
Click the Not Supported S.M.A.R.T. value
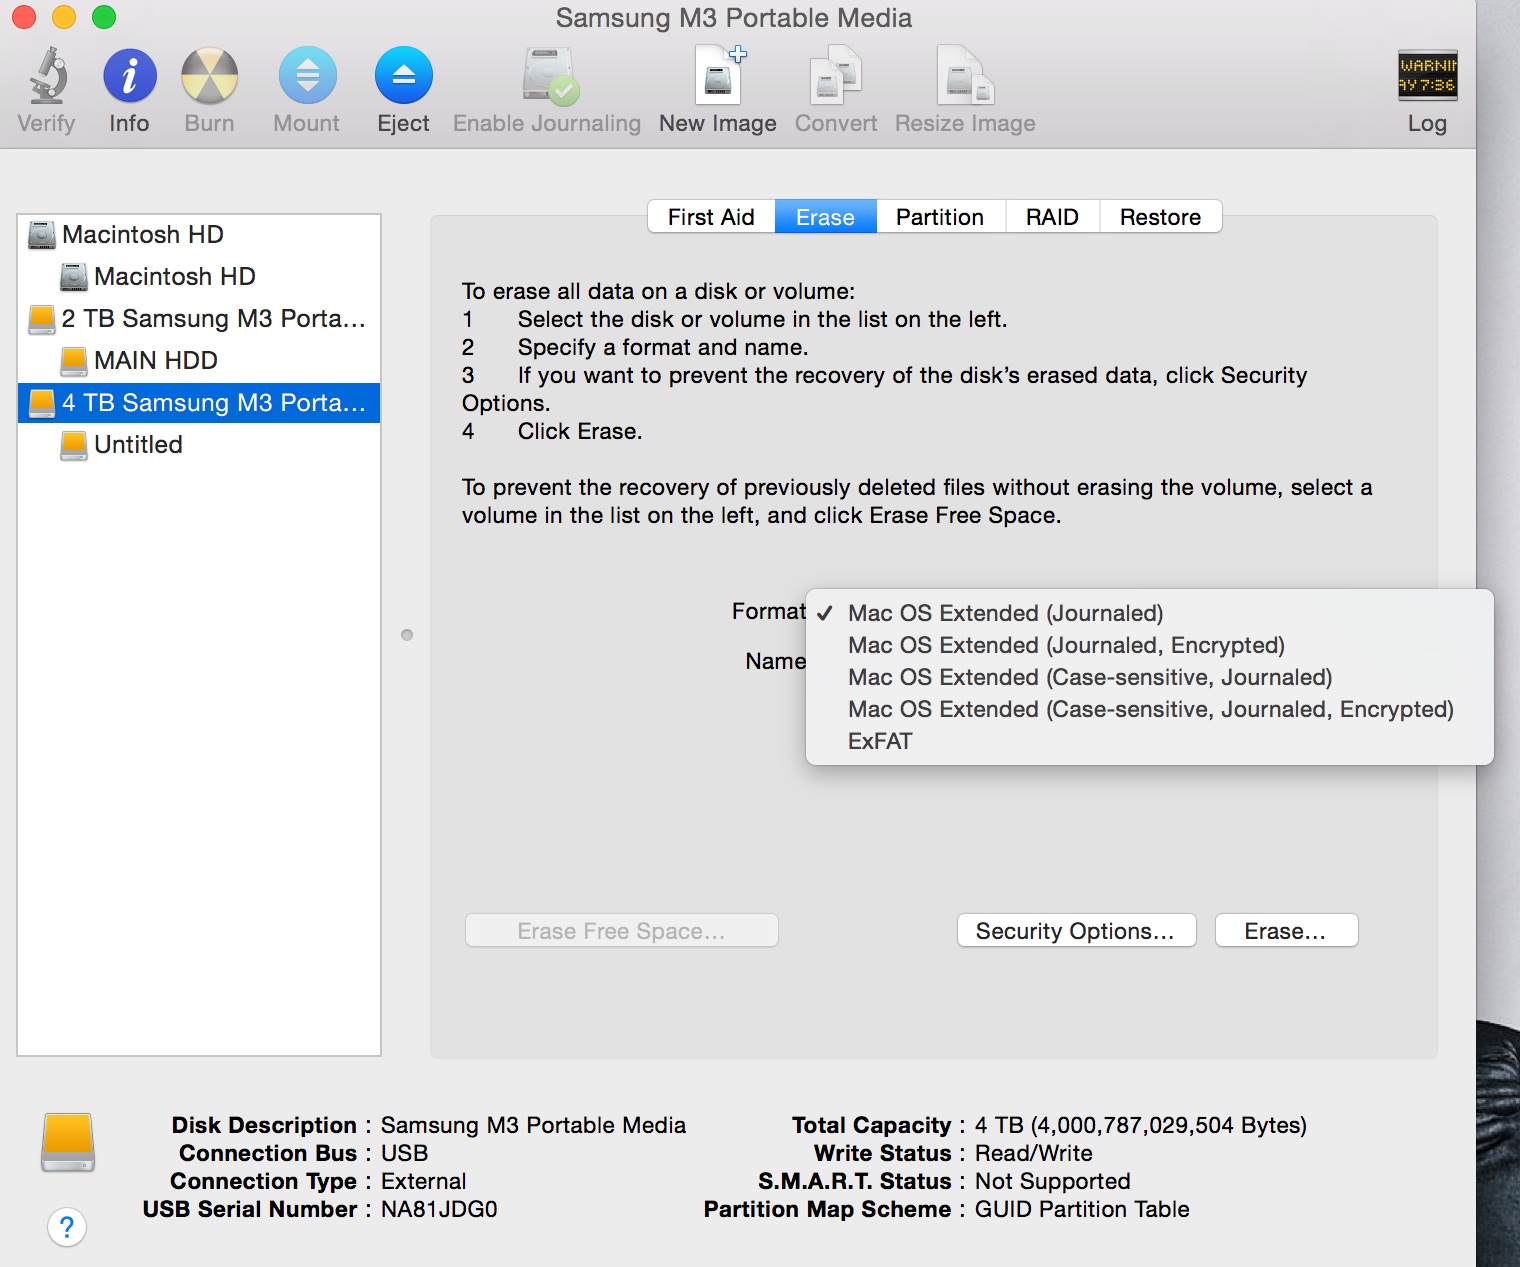click(x=1053, y=1181)
